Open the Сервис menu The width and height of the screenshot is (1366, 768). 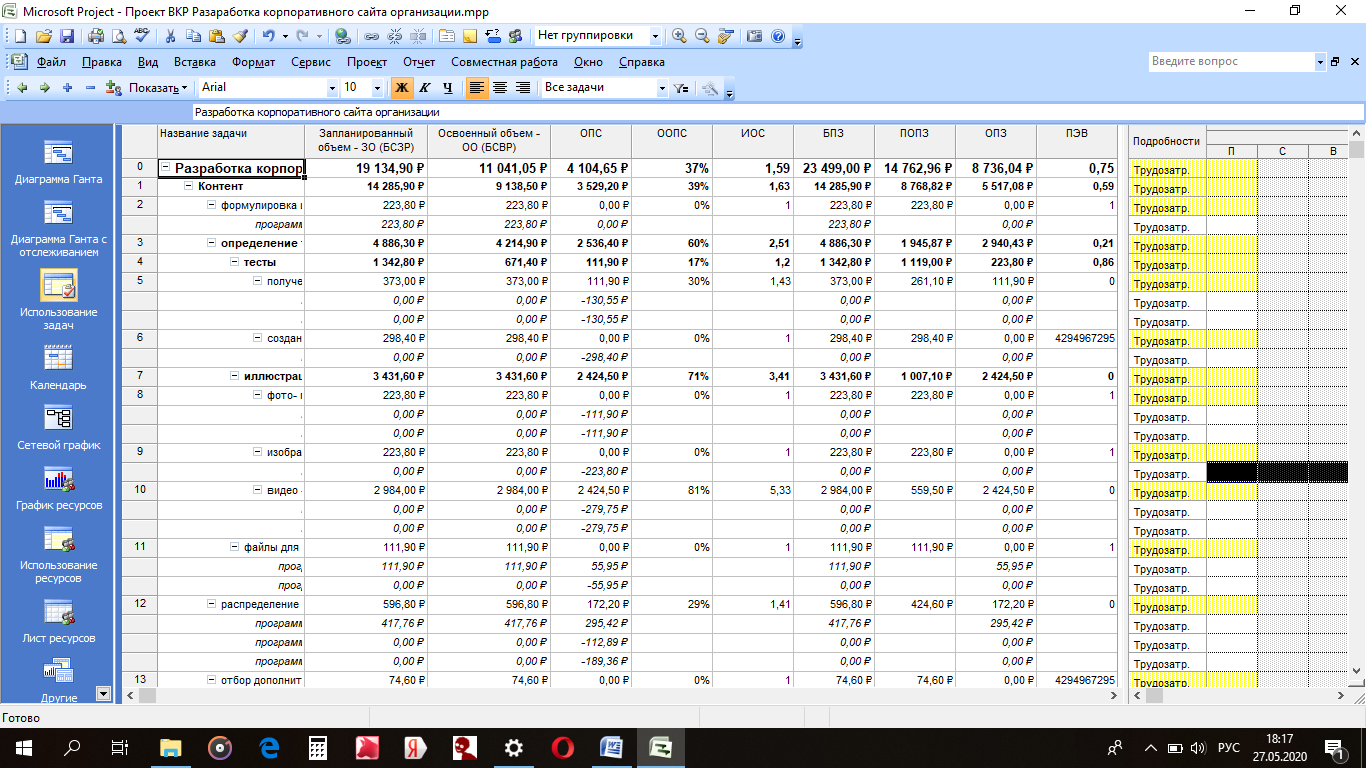pyautogui.click(x=311, y=62)
